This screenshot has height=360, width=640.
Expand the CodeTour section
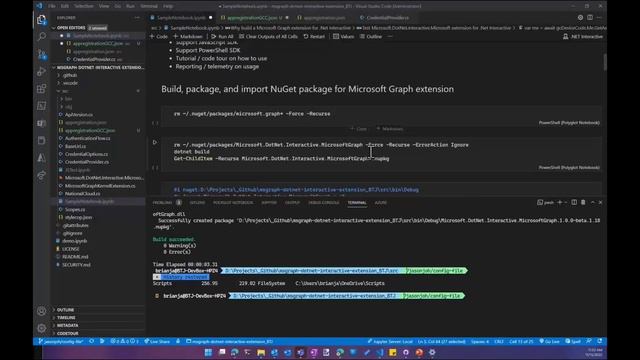pos(68,333)
